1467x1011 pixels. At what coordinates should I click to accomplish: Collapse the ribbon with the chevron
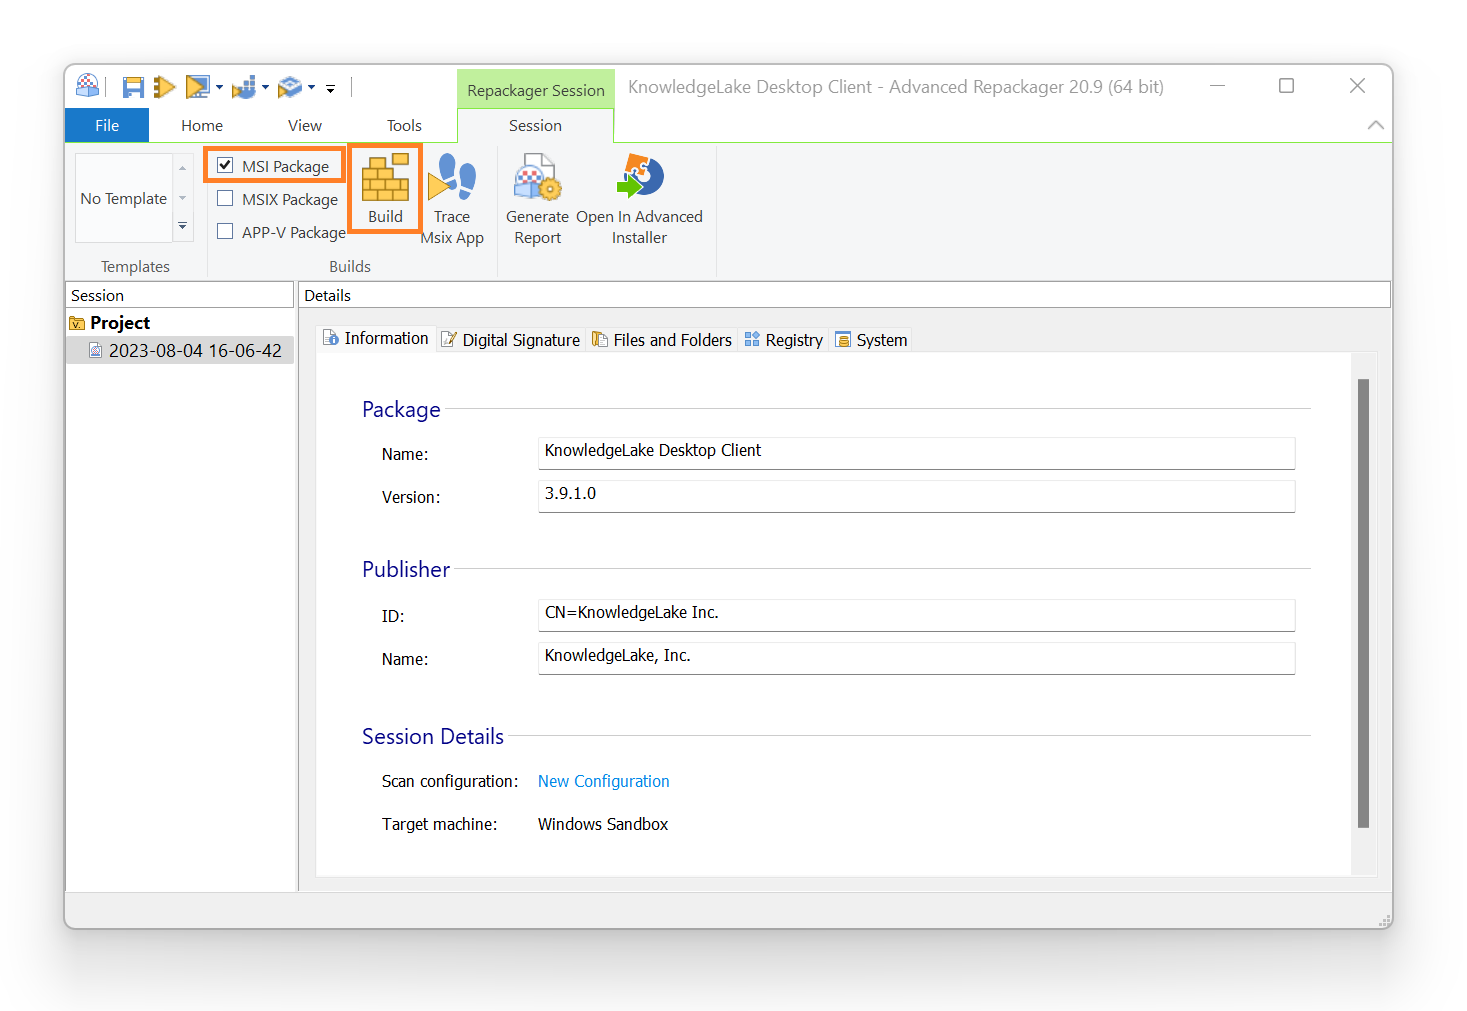(x=1376, y=125)
